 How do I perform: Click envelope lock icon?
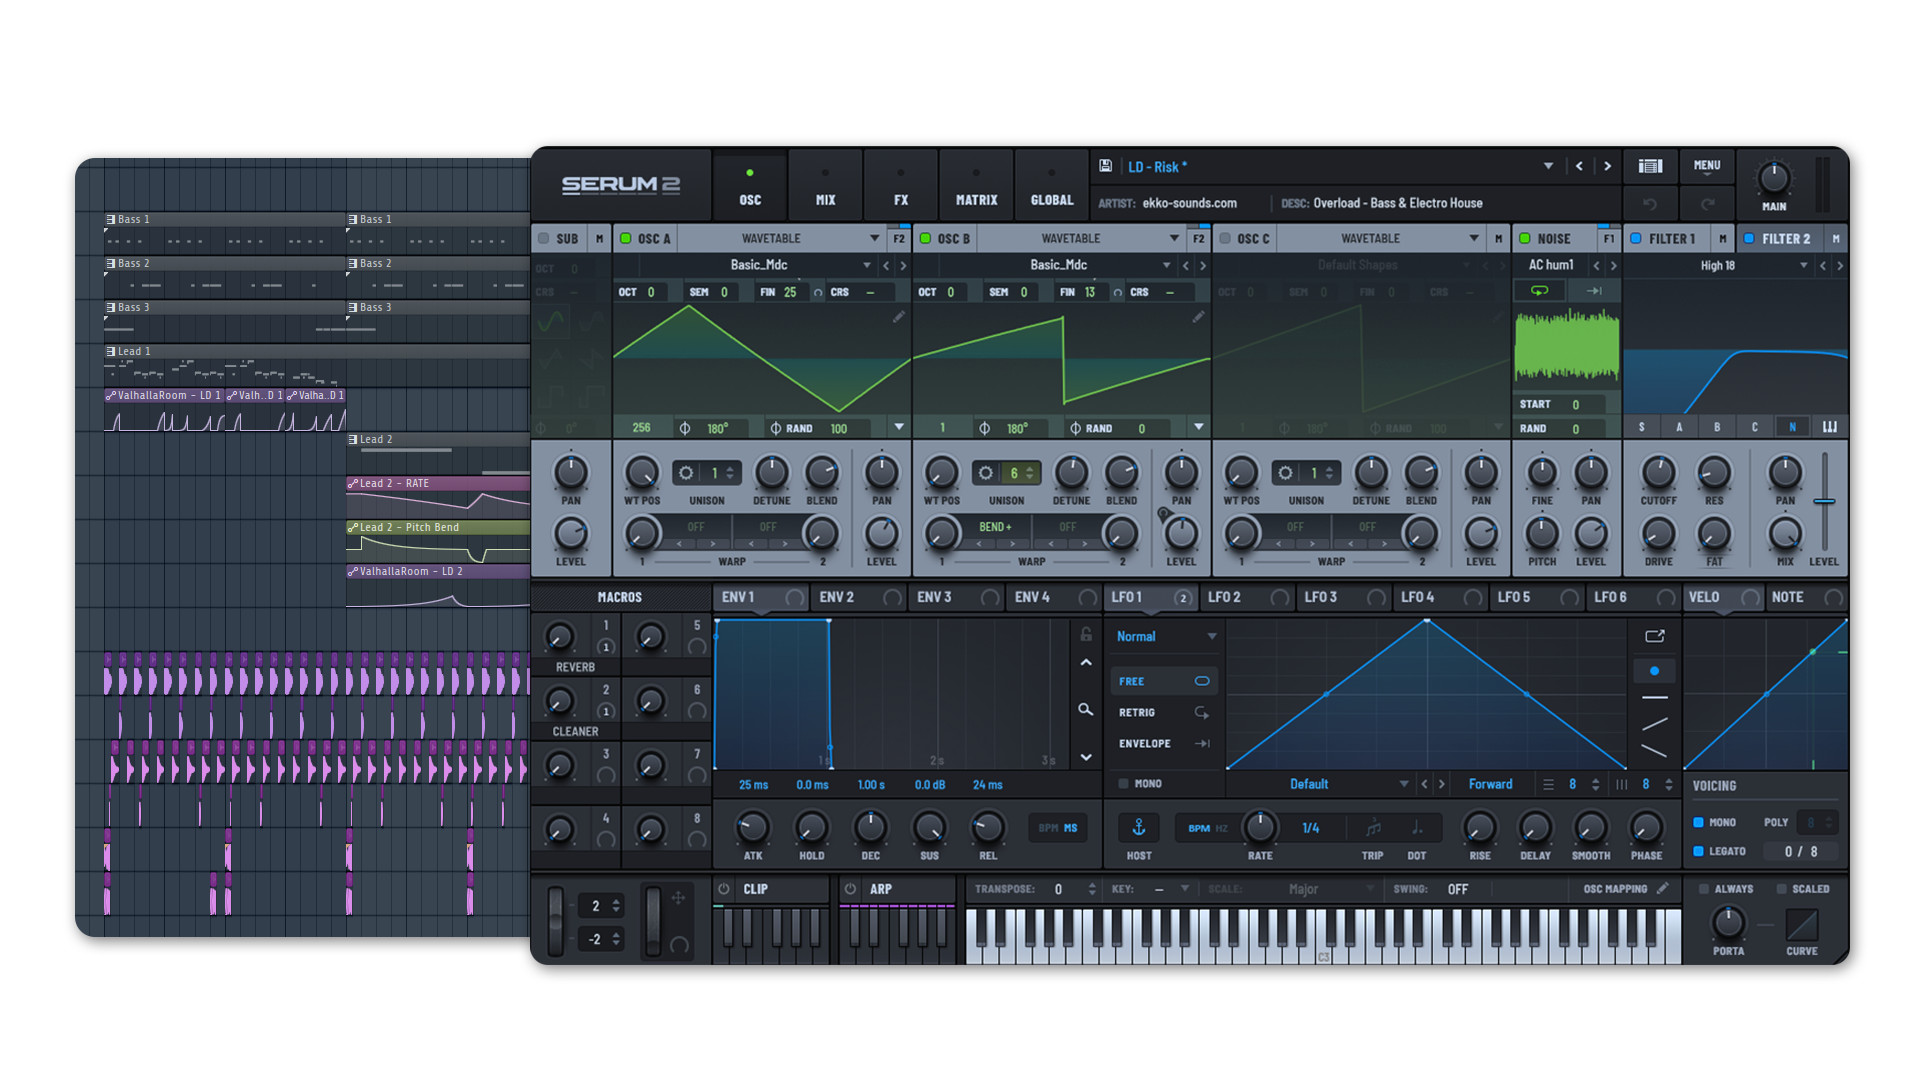click(1086, 634)
